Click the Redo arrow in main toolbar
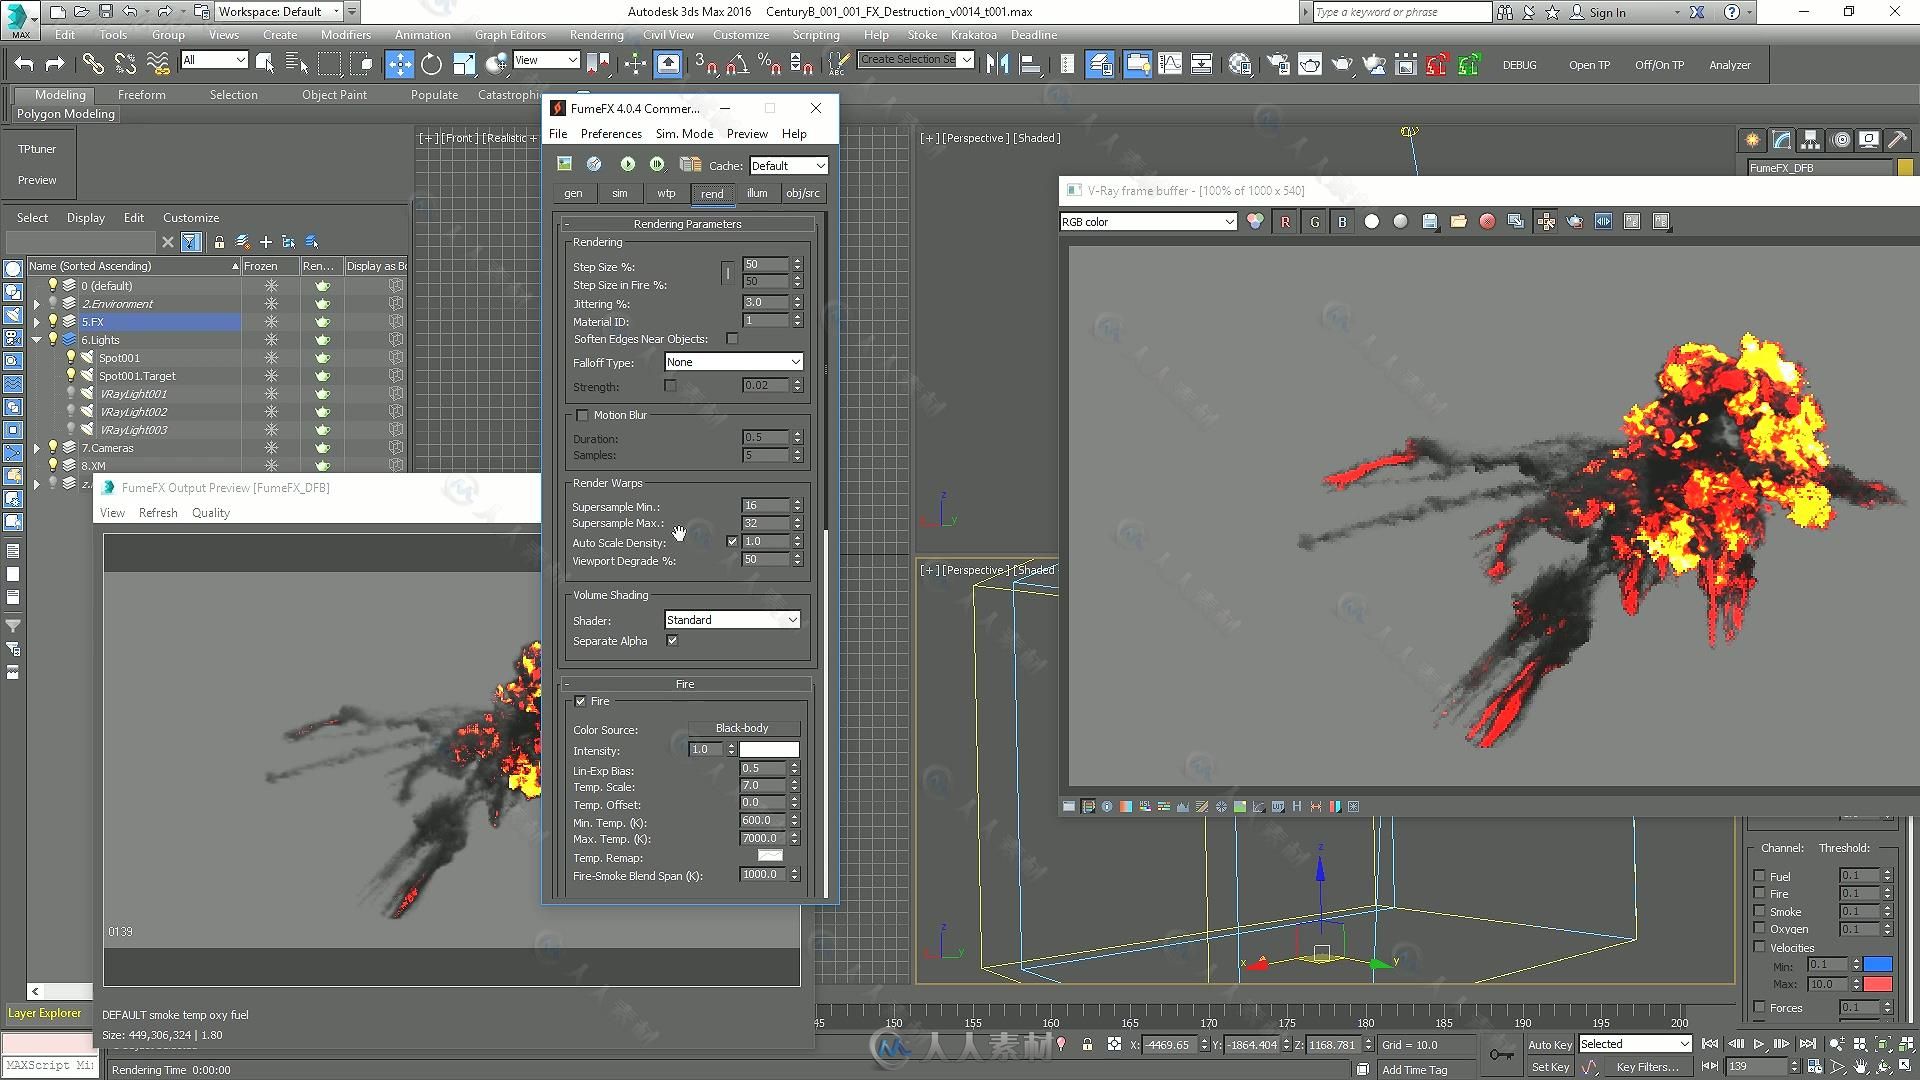 tap(55, 64)
